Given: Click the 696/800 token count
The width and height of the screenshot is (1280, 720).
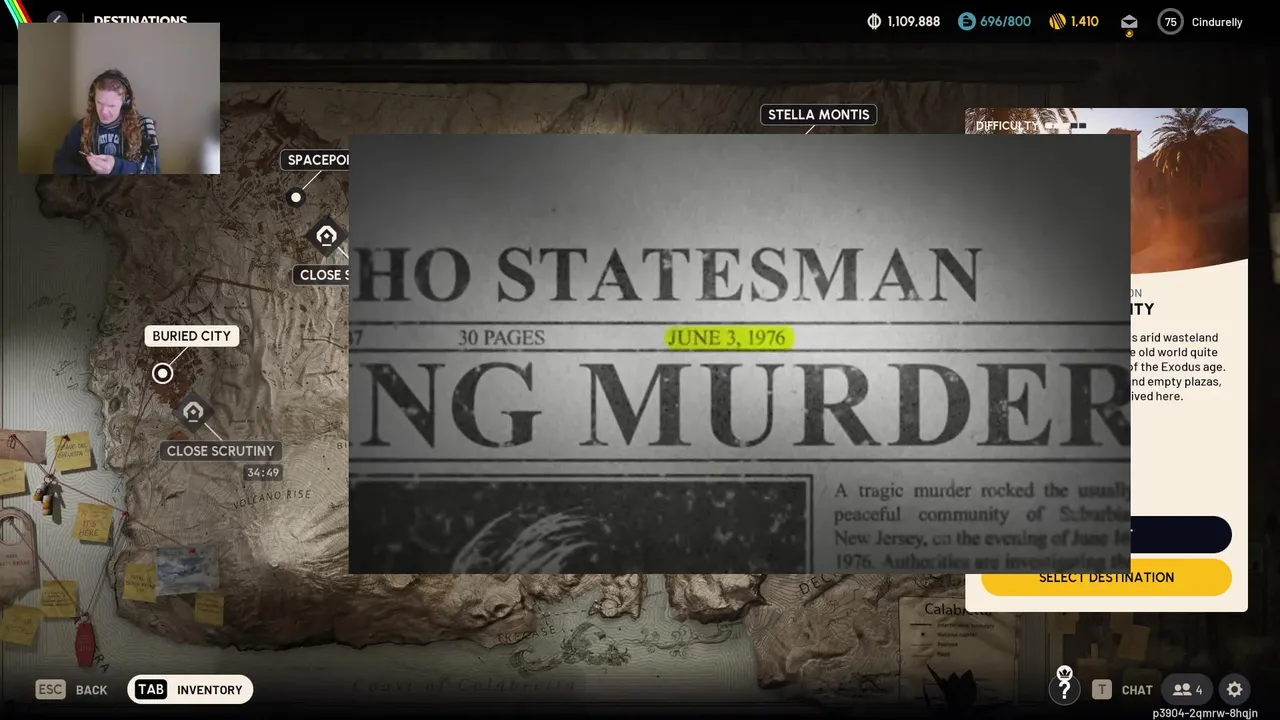Looking at the screenshot, I should [1005, 22].
